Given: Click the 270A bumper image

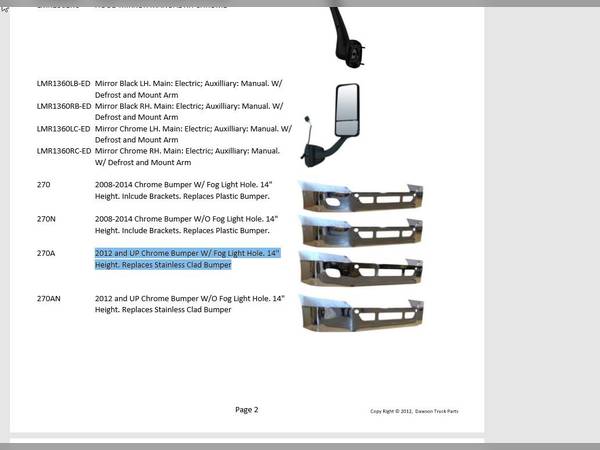Looking at the screenshot, I should 360,269.
